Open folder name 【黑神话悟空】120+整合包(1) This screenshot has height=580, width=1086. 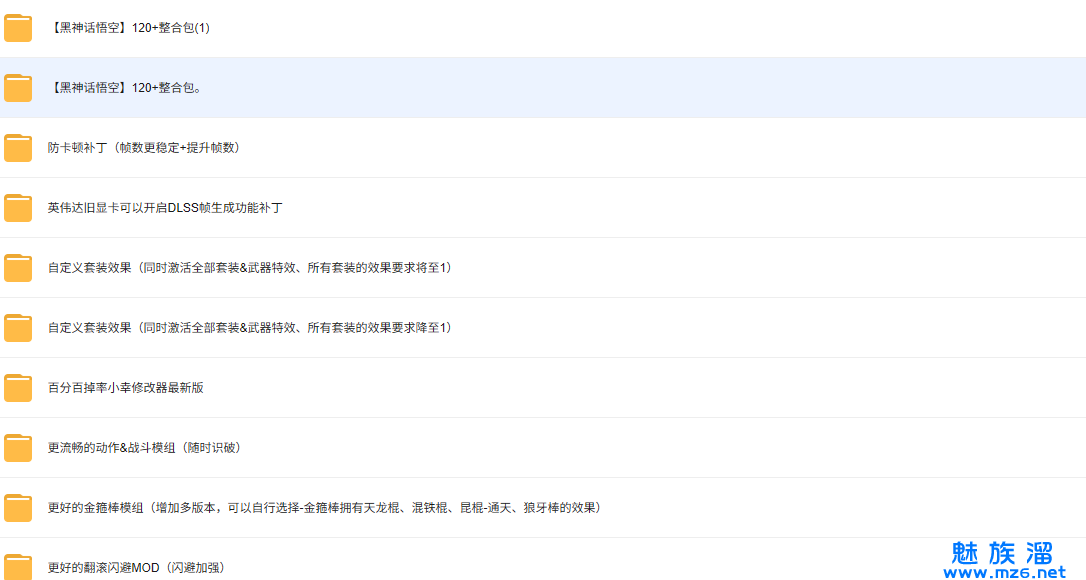point(129,28)
